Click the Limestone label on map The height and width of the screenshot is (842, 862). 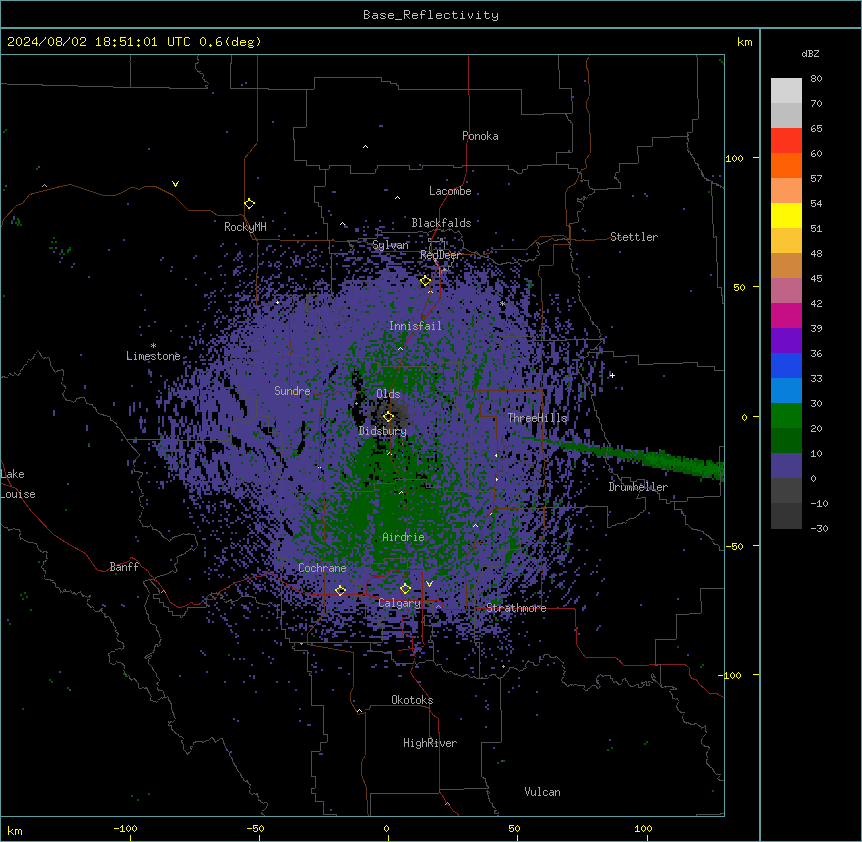tap(153, 356)
